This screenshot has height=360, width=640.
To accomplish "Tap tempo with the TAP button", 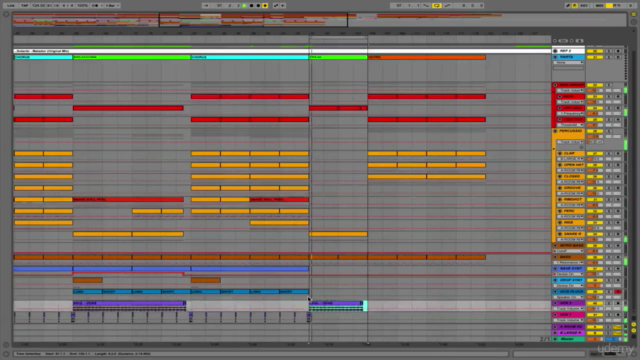I will pyautogui.click(x=24, y=6).
